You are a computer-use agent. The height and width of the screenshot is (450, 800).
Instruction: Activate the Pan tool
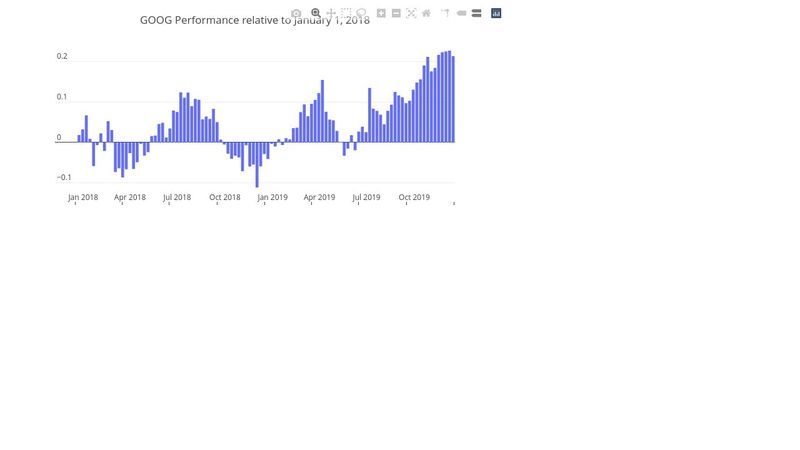pos(331,13)
